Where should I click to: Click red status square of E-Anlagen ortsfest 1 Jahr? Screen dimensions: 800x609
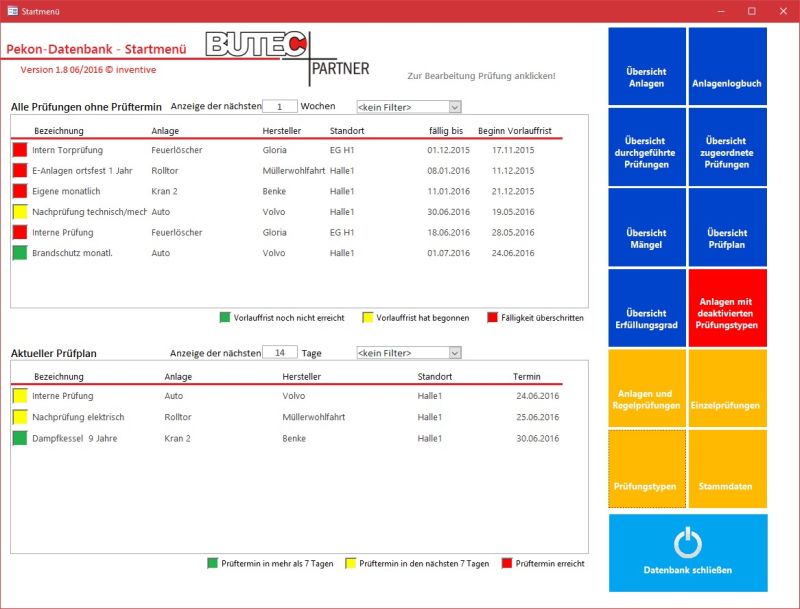[x=20, y=170]
